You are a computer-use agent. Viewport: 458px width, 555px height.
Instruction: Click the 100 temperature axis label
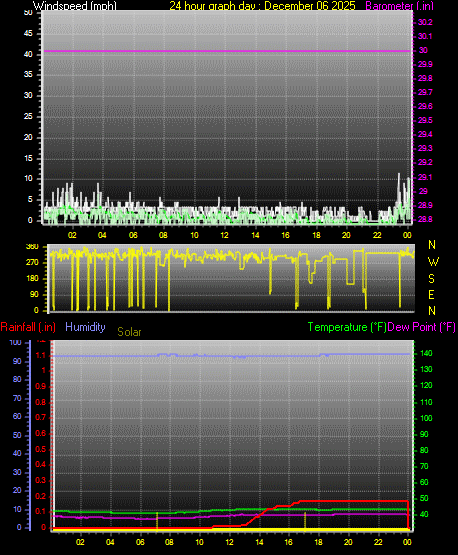coord(426,418)
